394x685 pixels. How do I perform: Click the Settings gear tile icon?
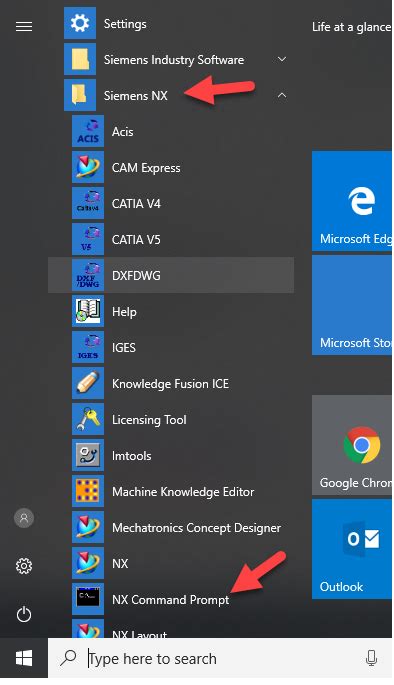[80, 23]
